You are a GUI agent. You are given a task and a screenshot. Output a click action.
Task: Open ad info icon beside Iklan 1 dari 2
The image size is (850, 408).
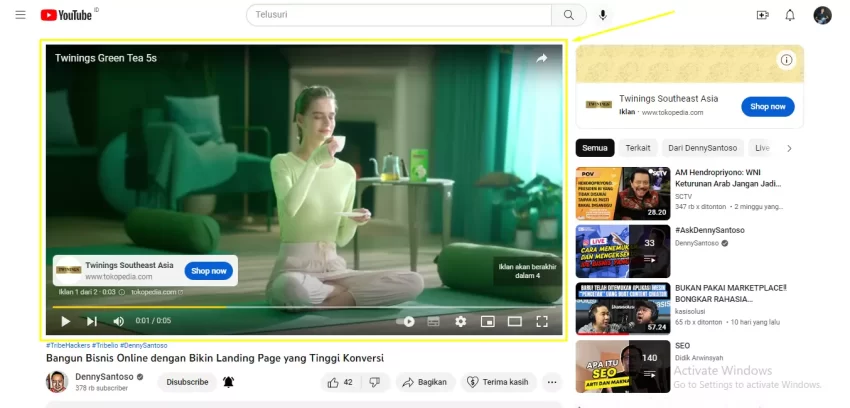(x=122, y=292)
